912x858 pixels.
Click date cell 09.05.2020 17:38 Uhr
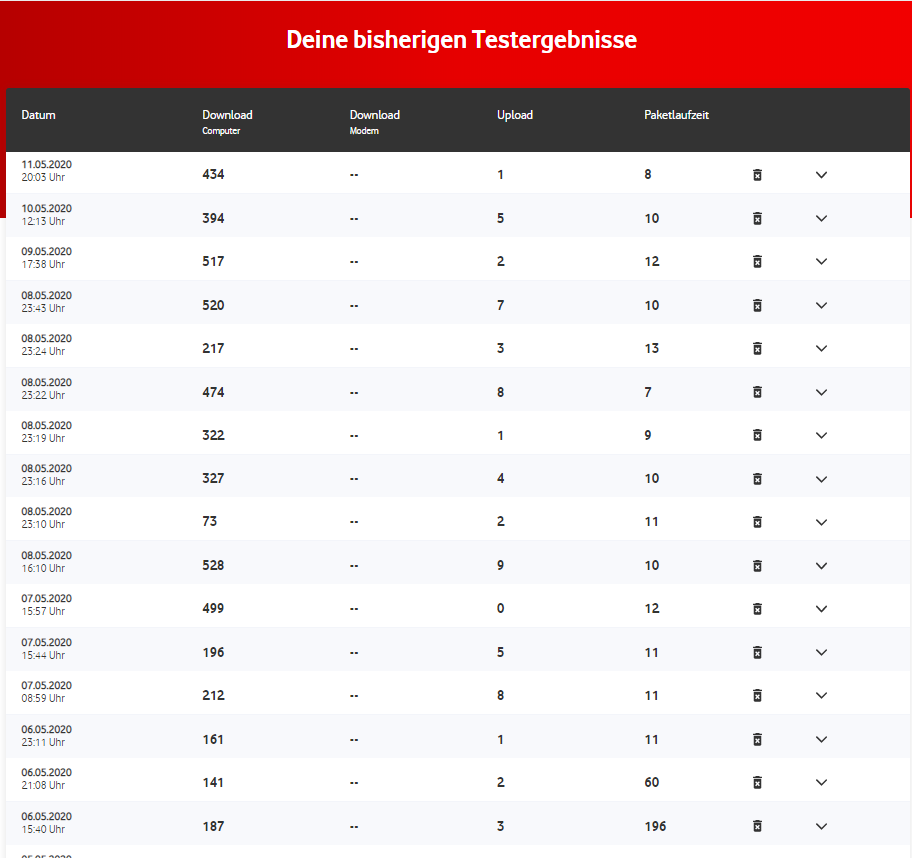pyautogui.click(x=47, y=258)
